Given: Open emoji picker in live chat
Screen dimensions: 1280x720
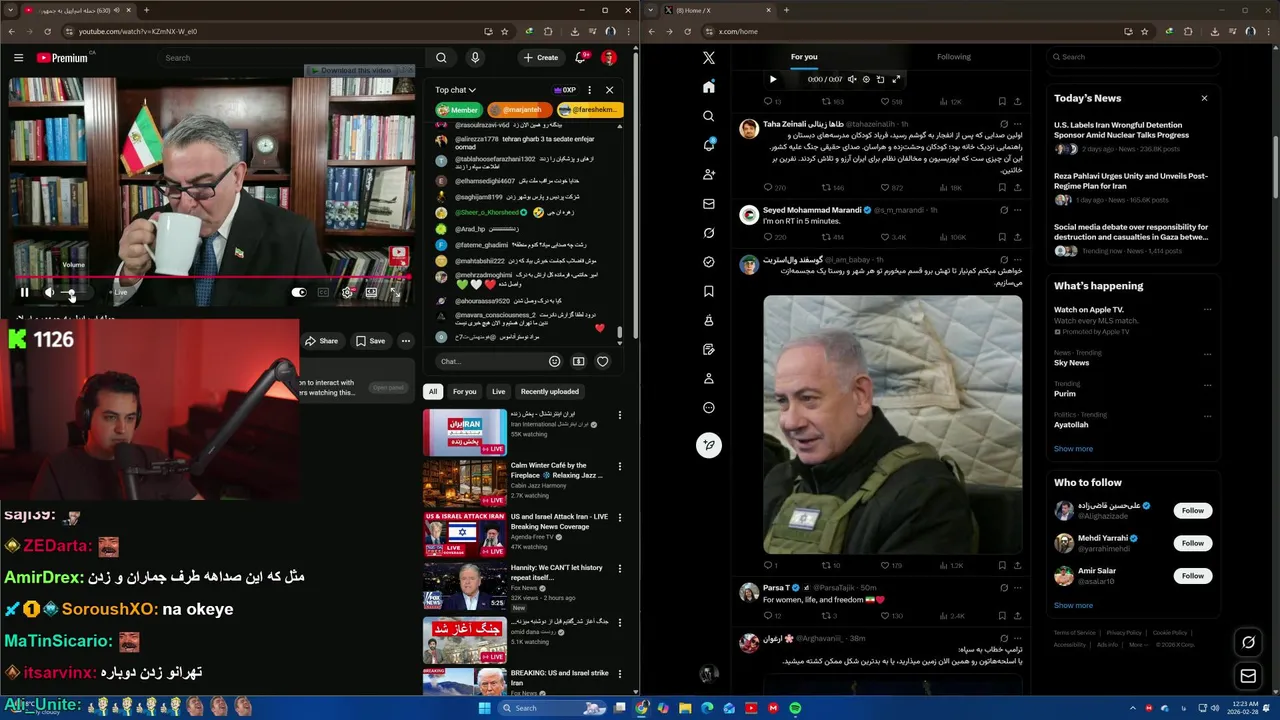Looking at the screenshot, I should pos(555,361).
